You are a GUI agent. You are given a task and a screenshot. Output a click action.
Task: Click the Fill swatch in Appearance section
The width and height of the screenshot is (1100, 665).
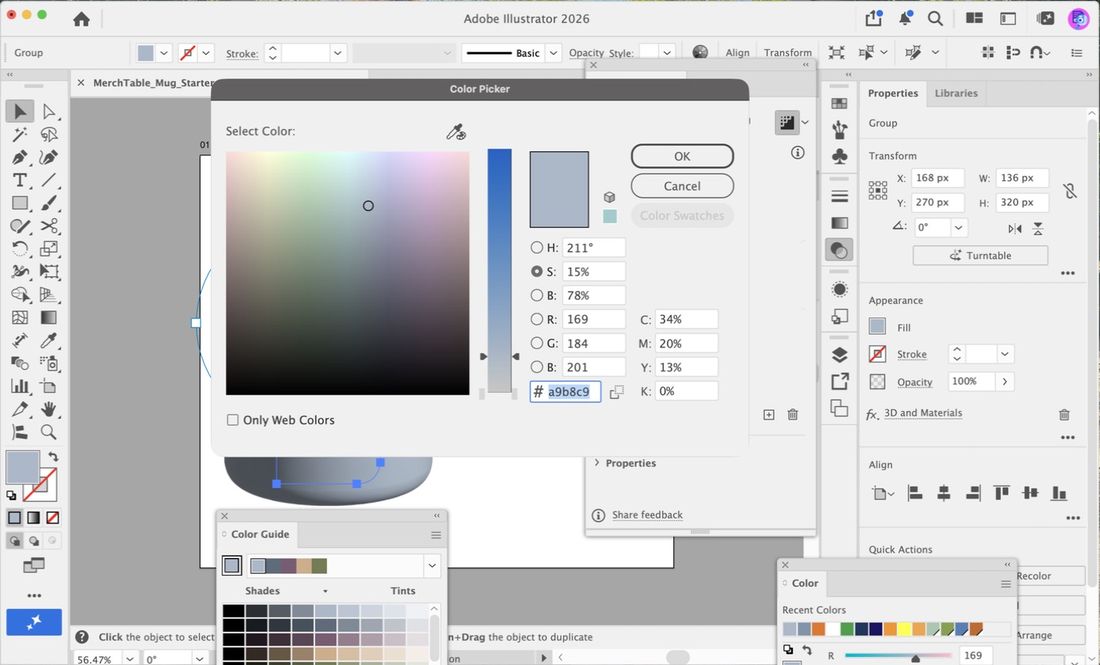(877, 327)
